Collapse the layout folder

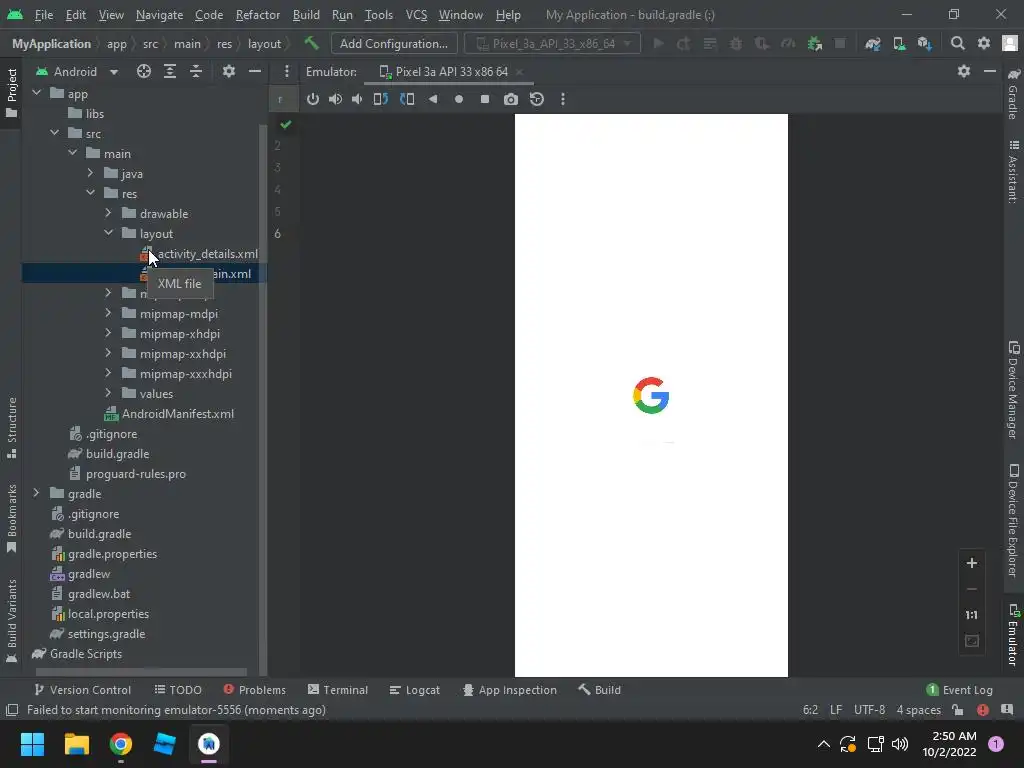coord(108,233)
